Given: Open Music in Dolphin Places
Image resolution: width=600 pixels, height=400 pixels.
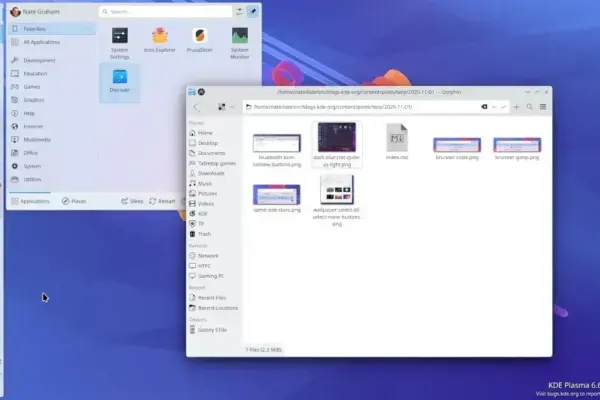Looking at the screenshot, I should (x=214, y=184).
